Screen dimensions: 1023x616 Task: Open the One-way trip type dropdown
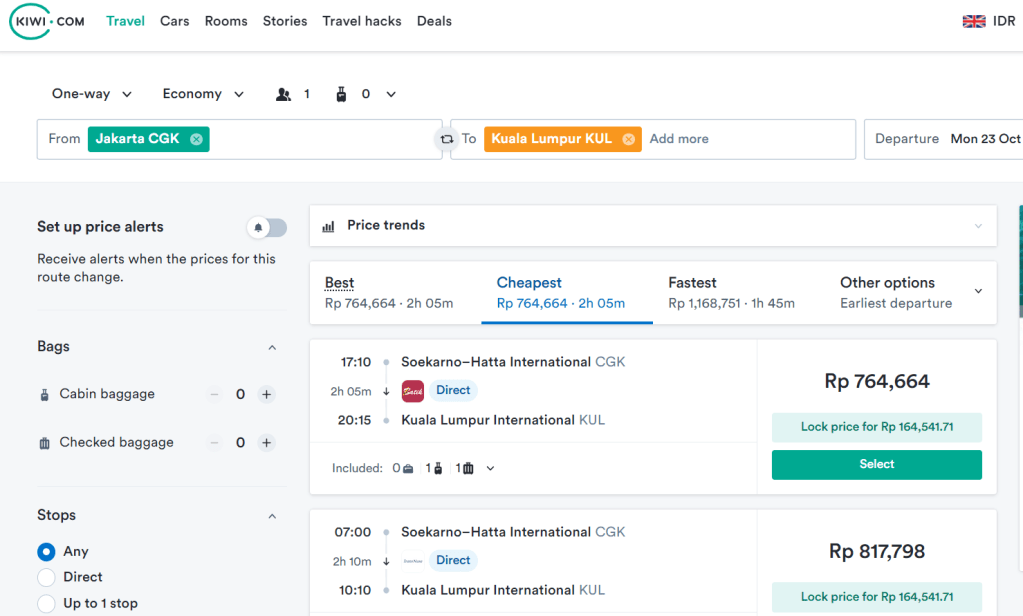[92, 94]
